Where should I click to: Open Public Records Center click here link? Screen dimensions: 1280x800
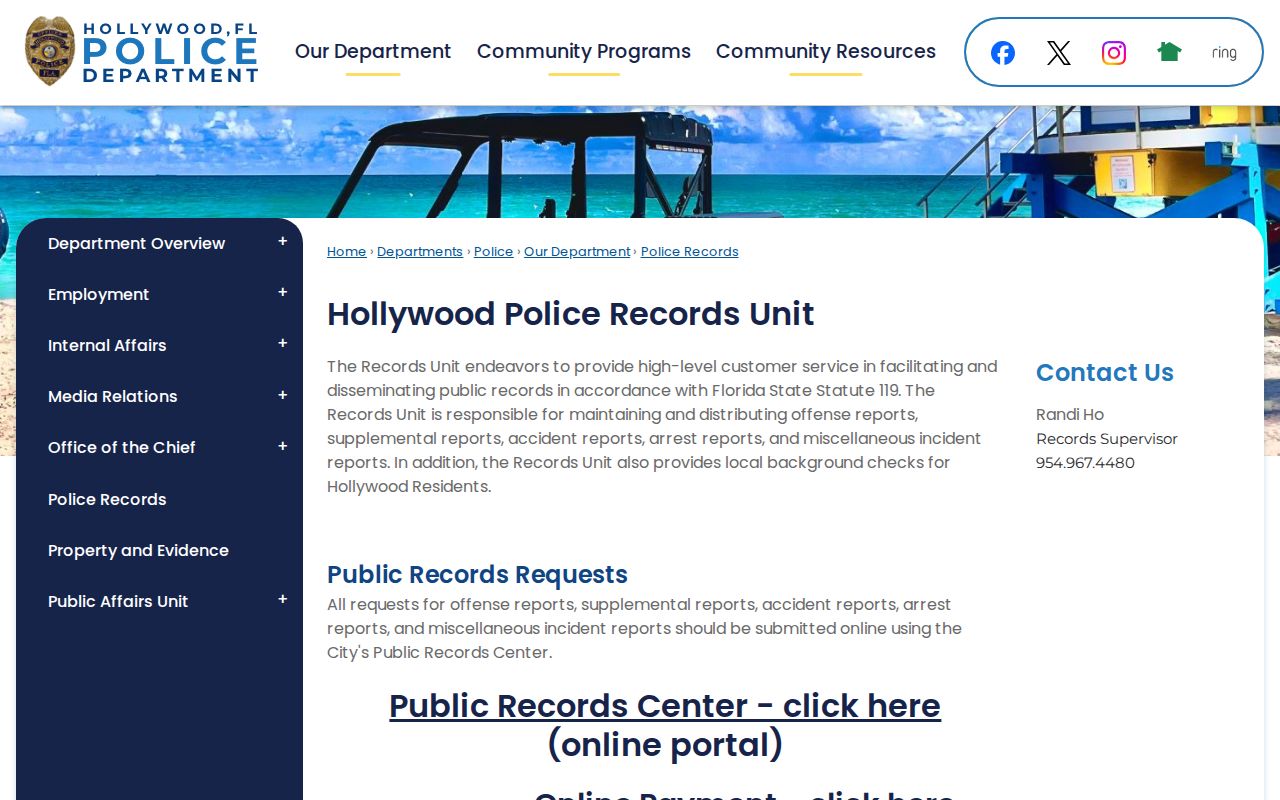point(665,706)
